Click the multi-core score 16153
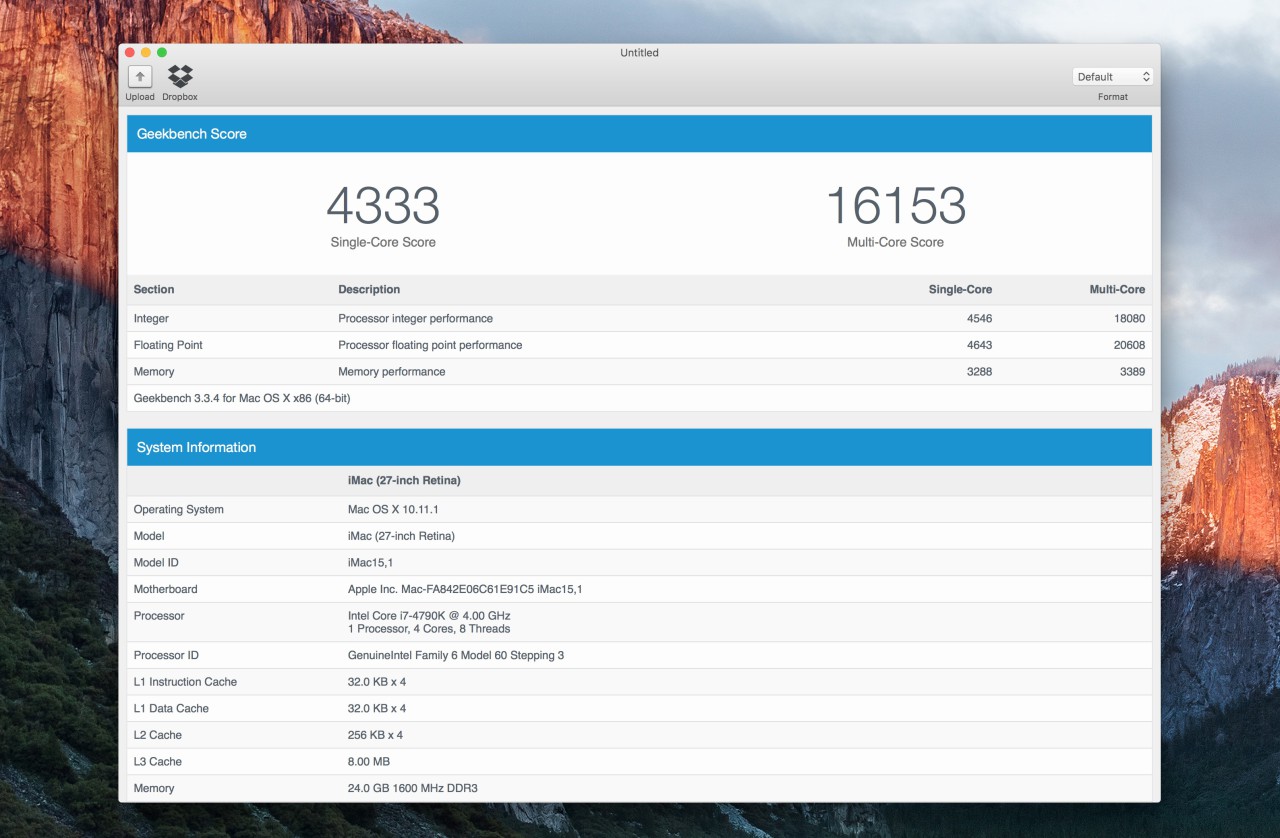This screenshot has width=1280, height=838. (895, 206)
